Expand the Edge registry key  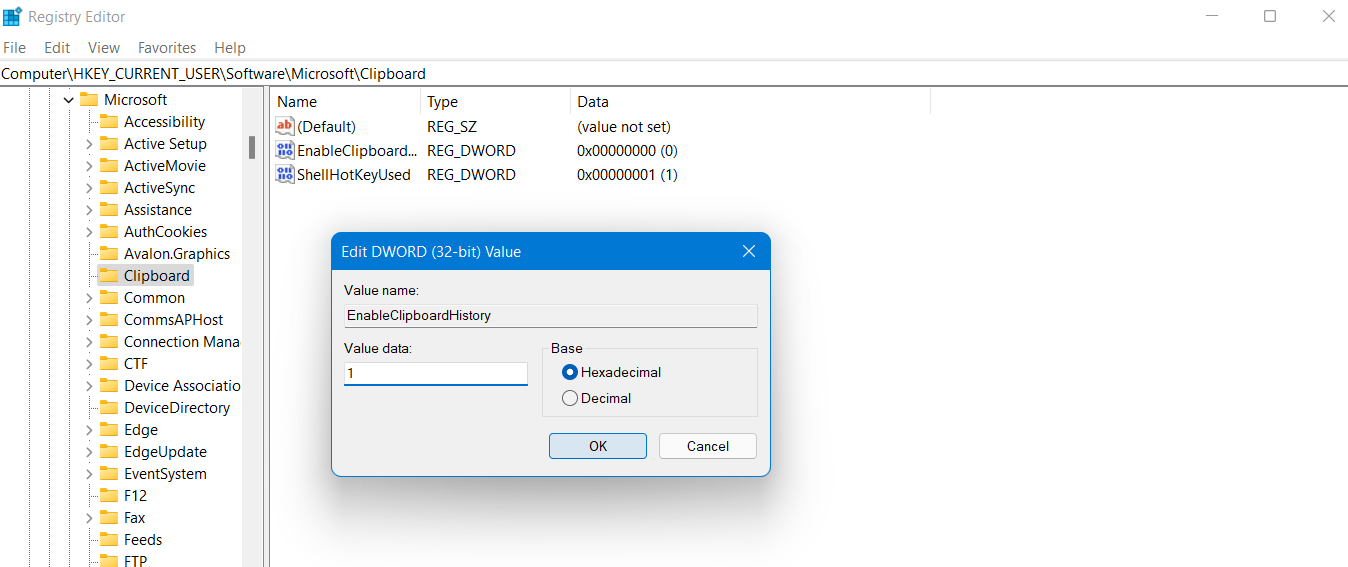[x=89, y=430]
